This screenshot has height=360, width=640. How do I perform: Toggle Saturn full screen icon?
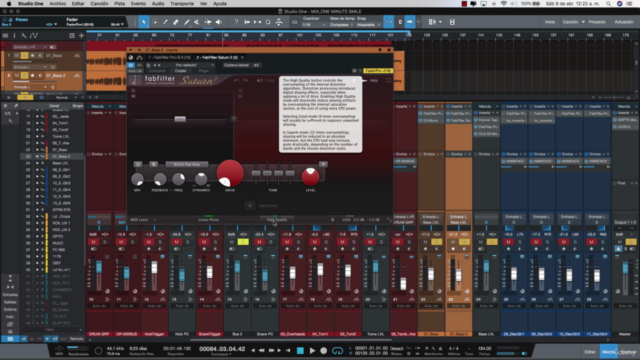388,80
